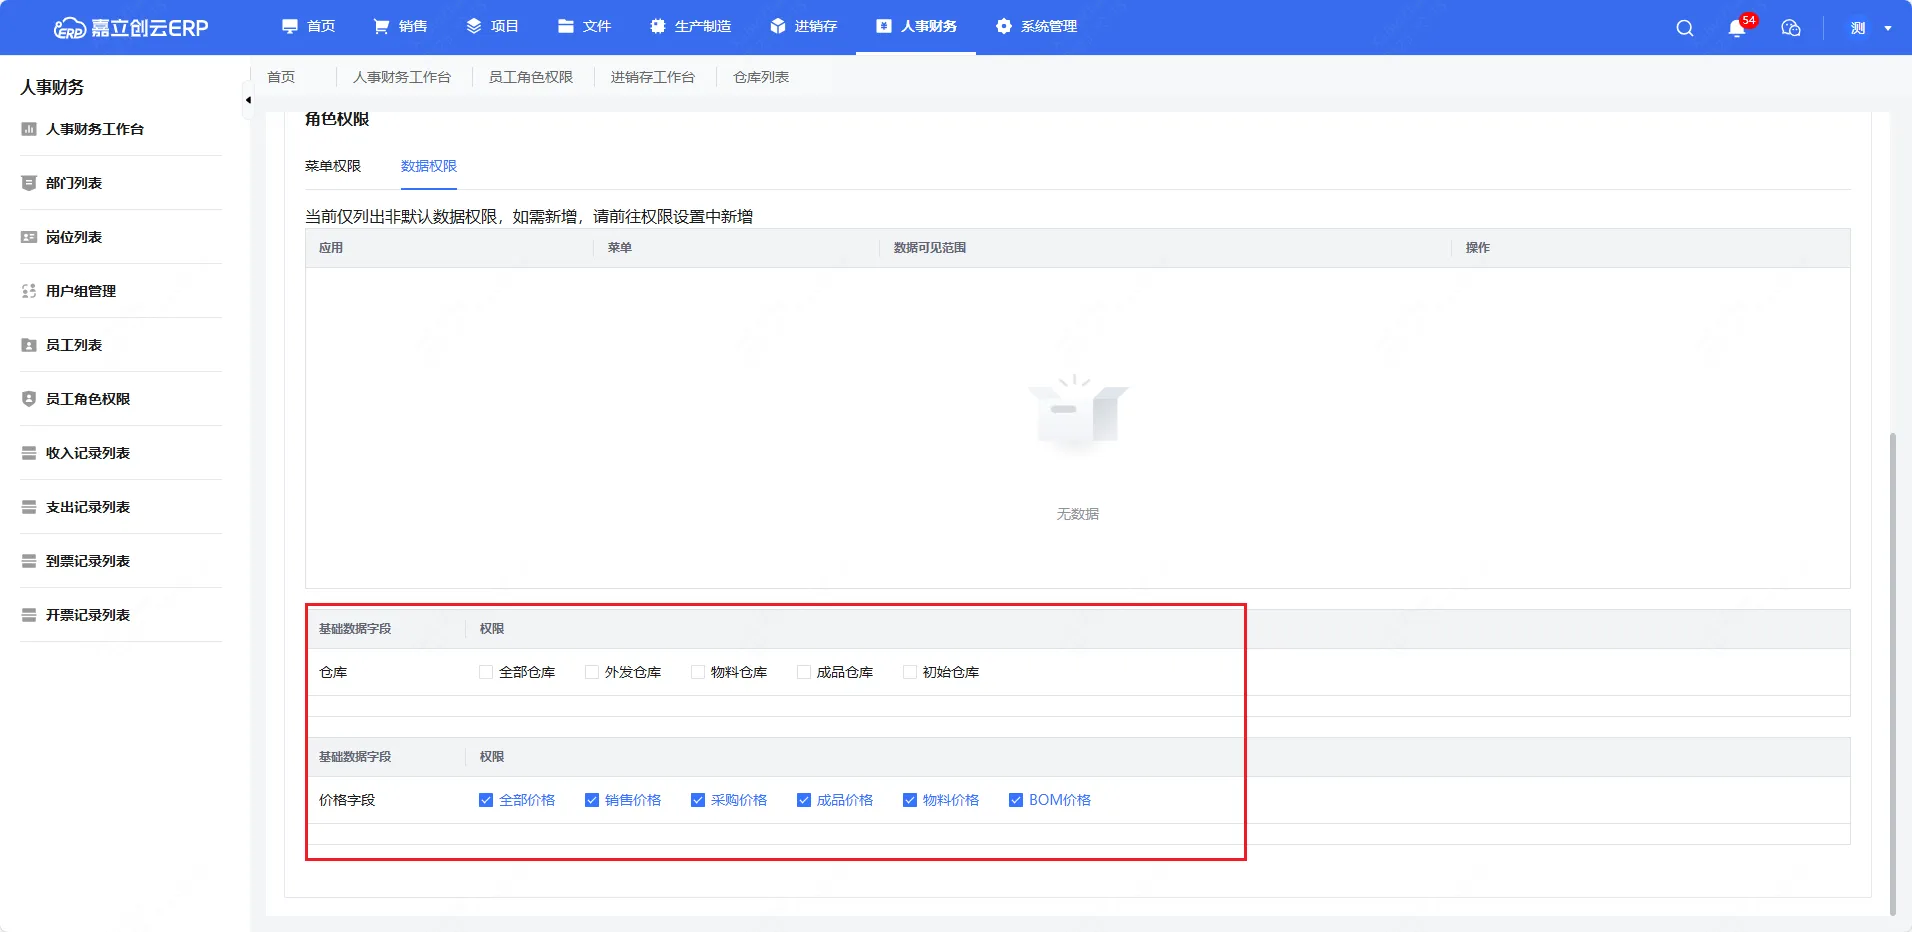Open the 进销存 top menu

coord(804,26)
